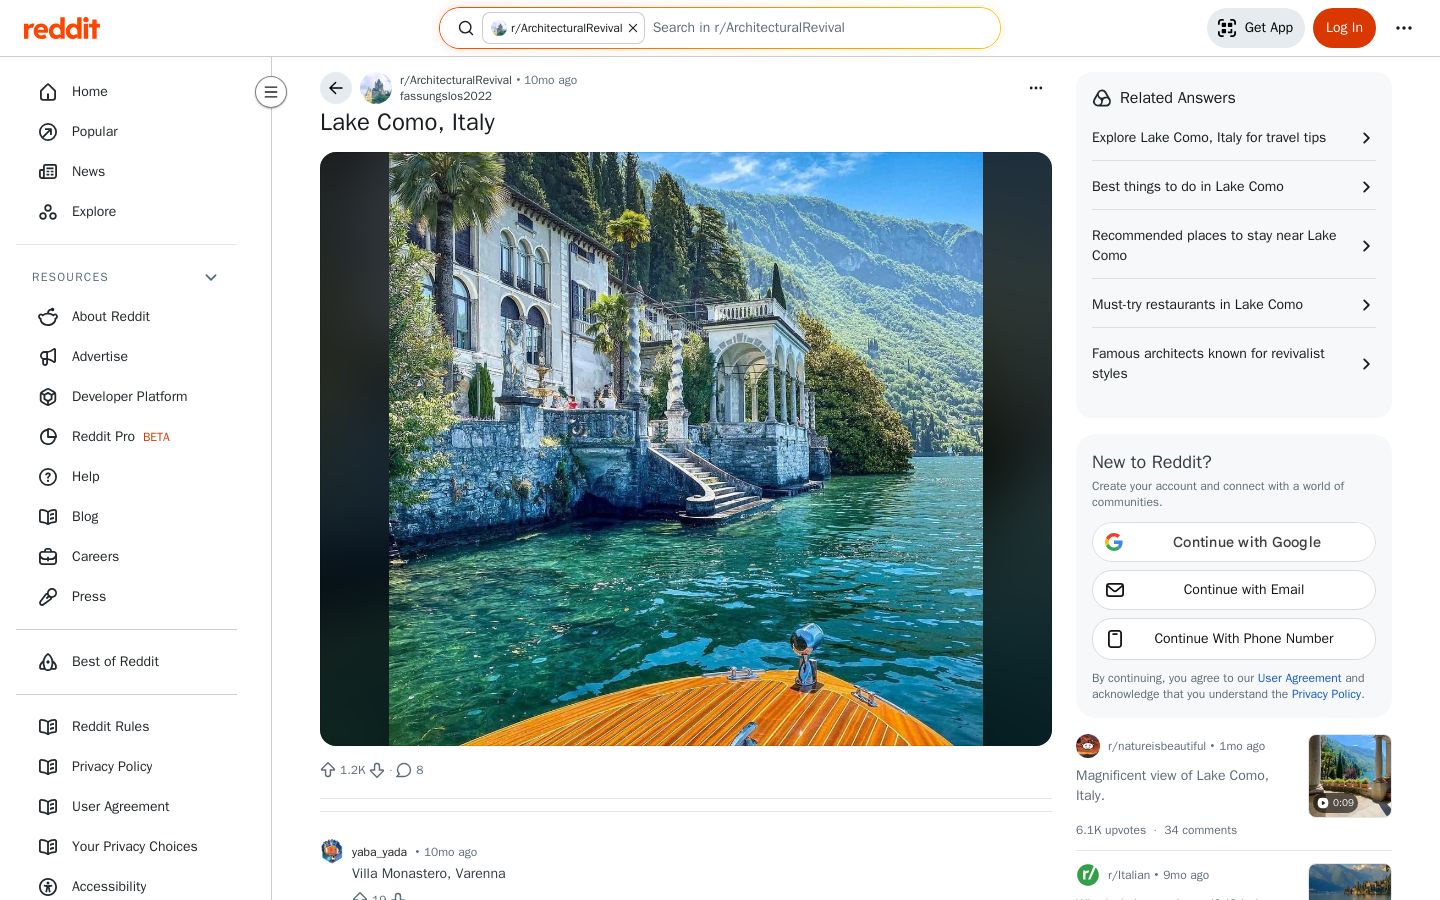
Task: Open Reddit Pro beta
Action: (126, 436)
